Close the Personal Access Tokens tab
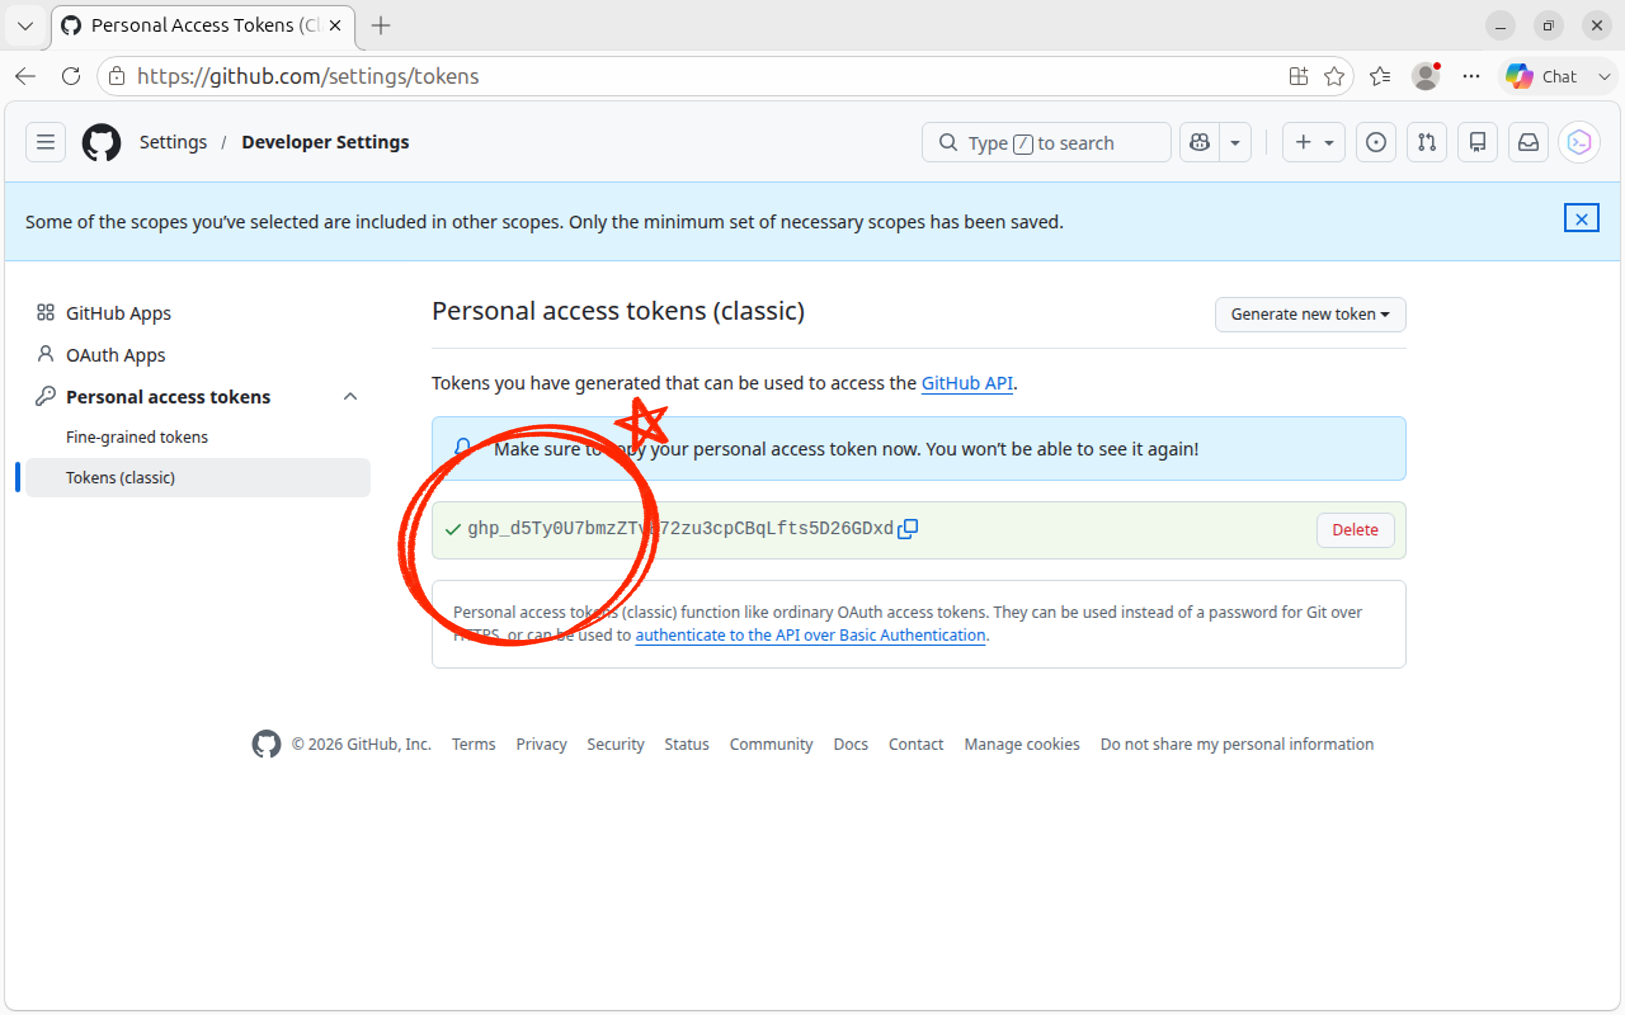Screen dimensions: 1625x1015 [335, 25]
